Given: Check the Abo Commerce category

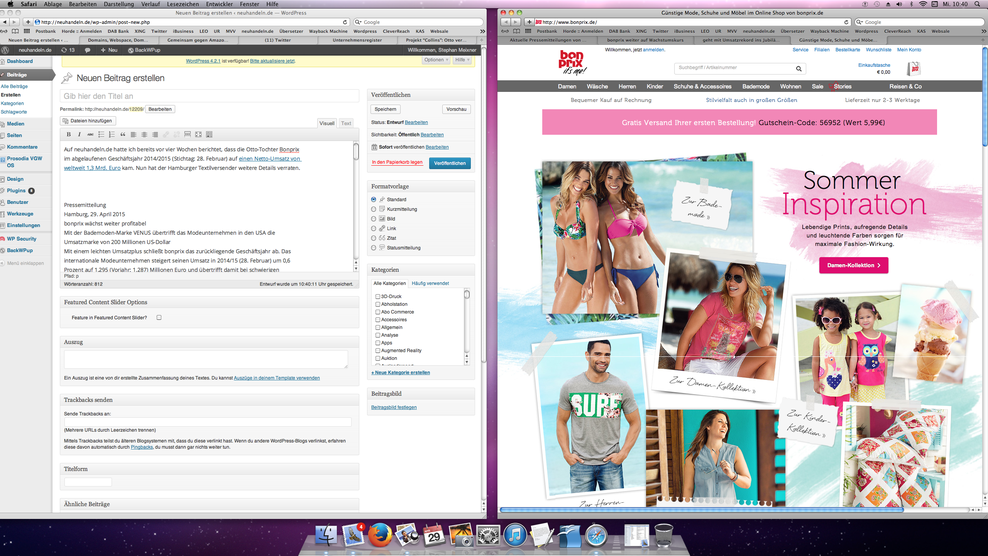Looking at the screenshot, I should [x=377, y=312].
